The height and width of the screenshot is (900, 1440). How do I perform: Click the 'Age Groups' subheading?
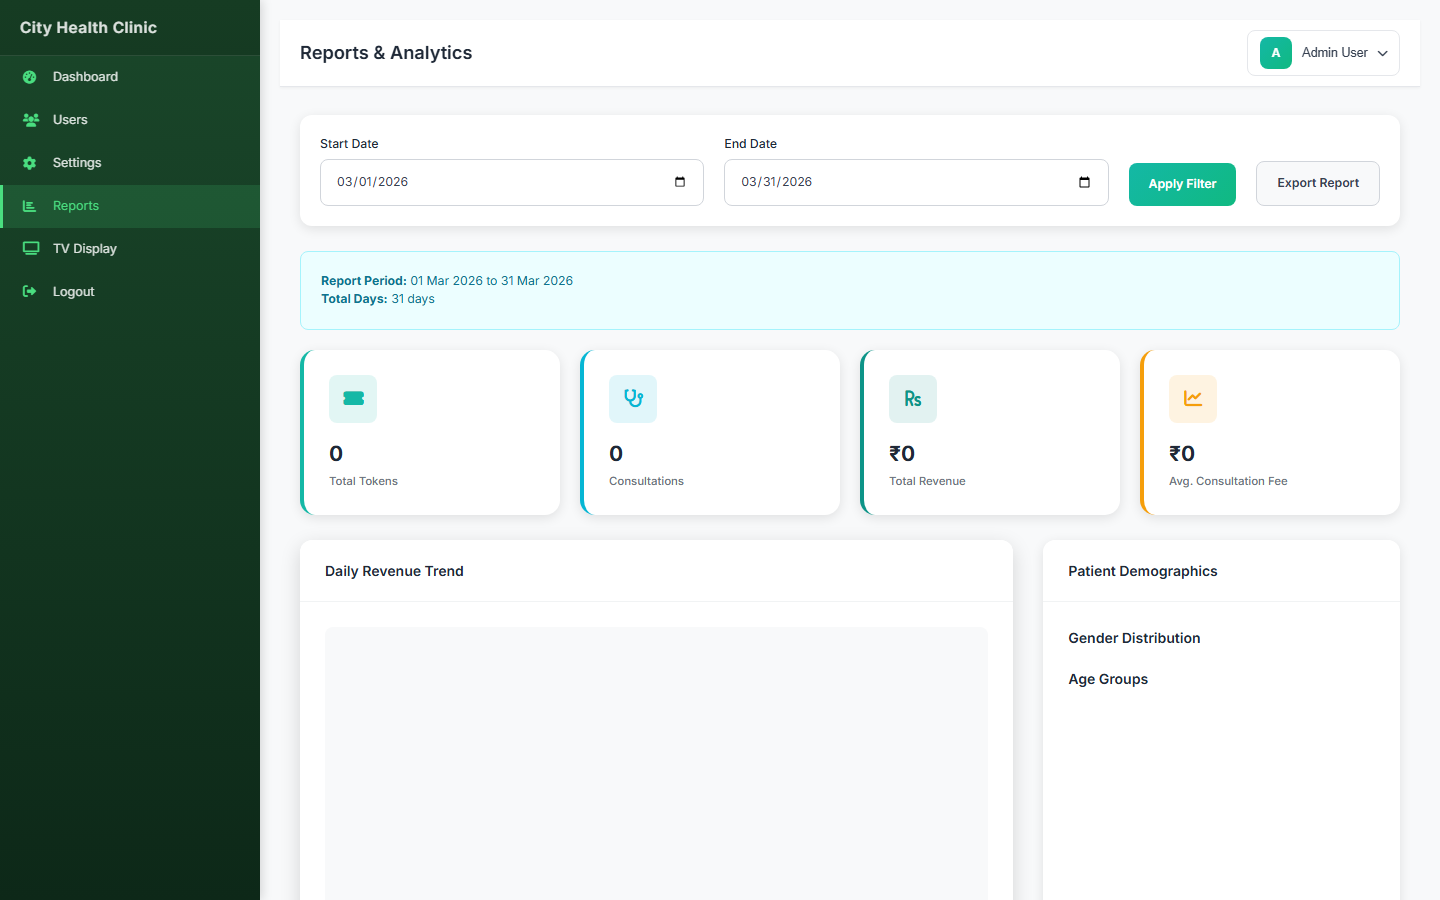tap(1108, 679)
